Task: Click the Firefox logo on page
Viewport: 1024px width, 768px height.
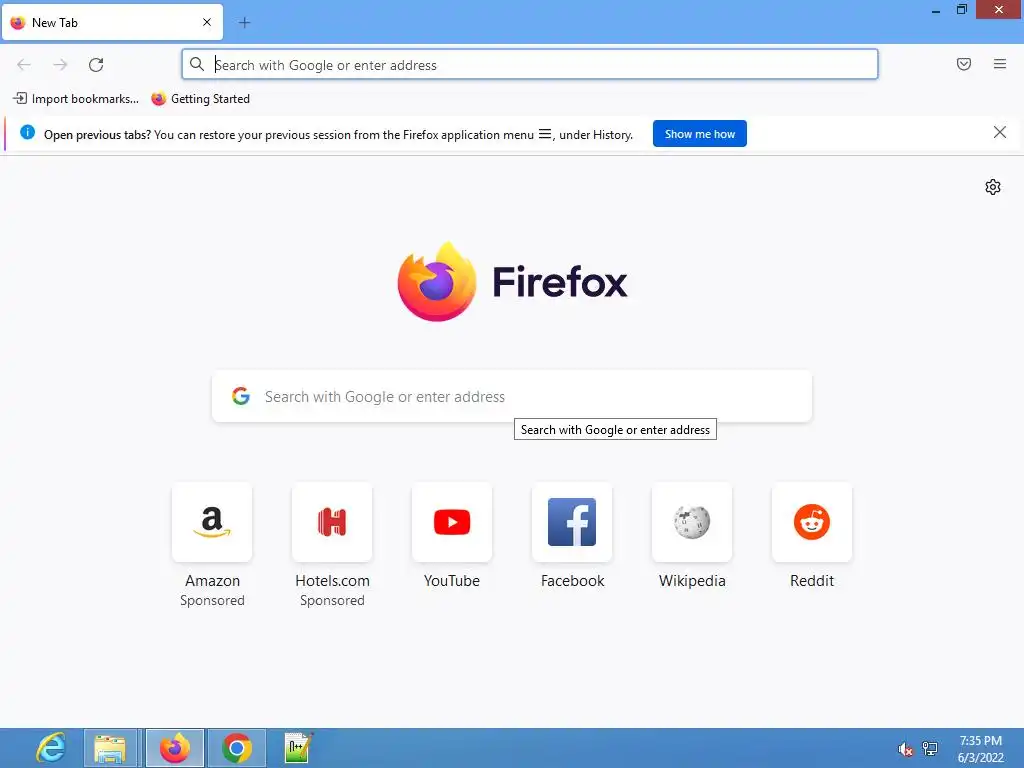Action: click(512, 281)
